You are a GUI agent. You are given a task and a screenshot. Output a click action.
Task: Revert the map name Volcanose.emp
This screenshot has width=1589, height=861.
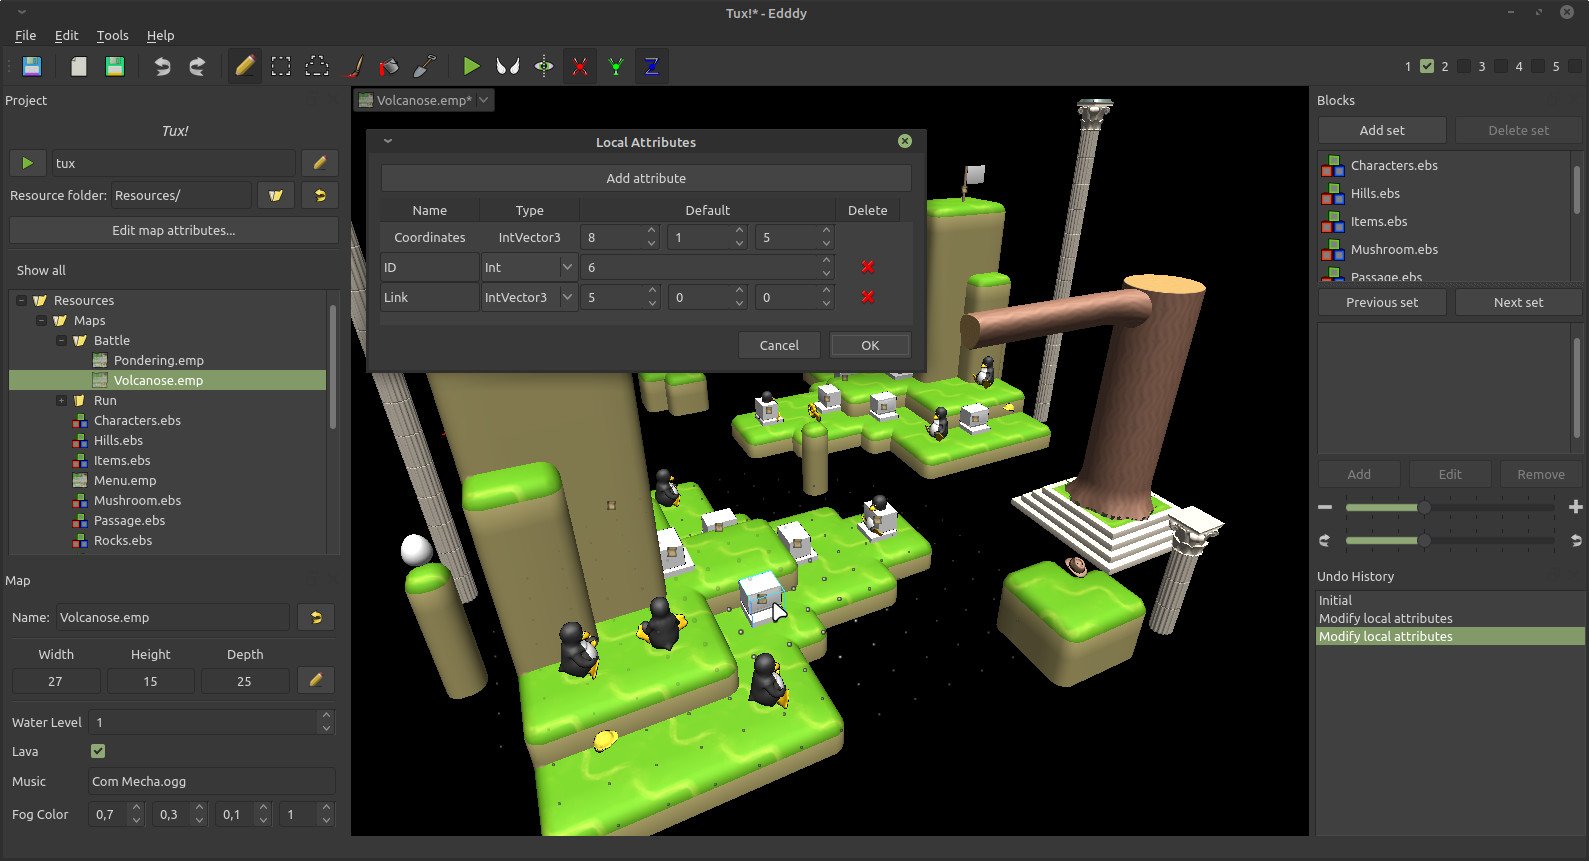(x=316, y=617)
